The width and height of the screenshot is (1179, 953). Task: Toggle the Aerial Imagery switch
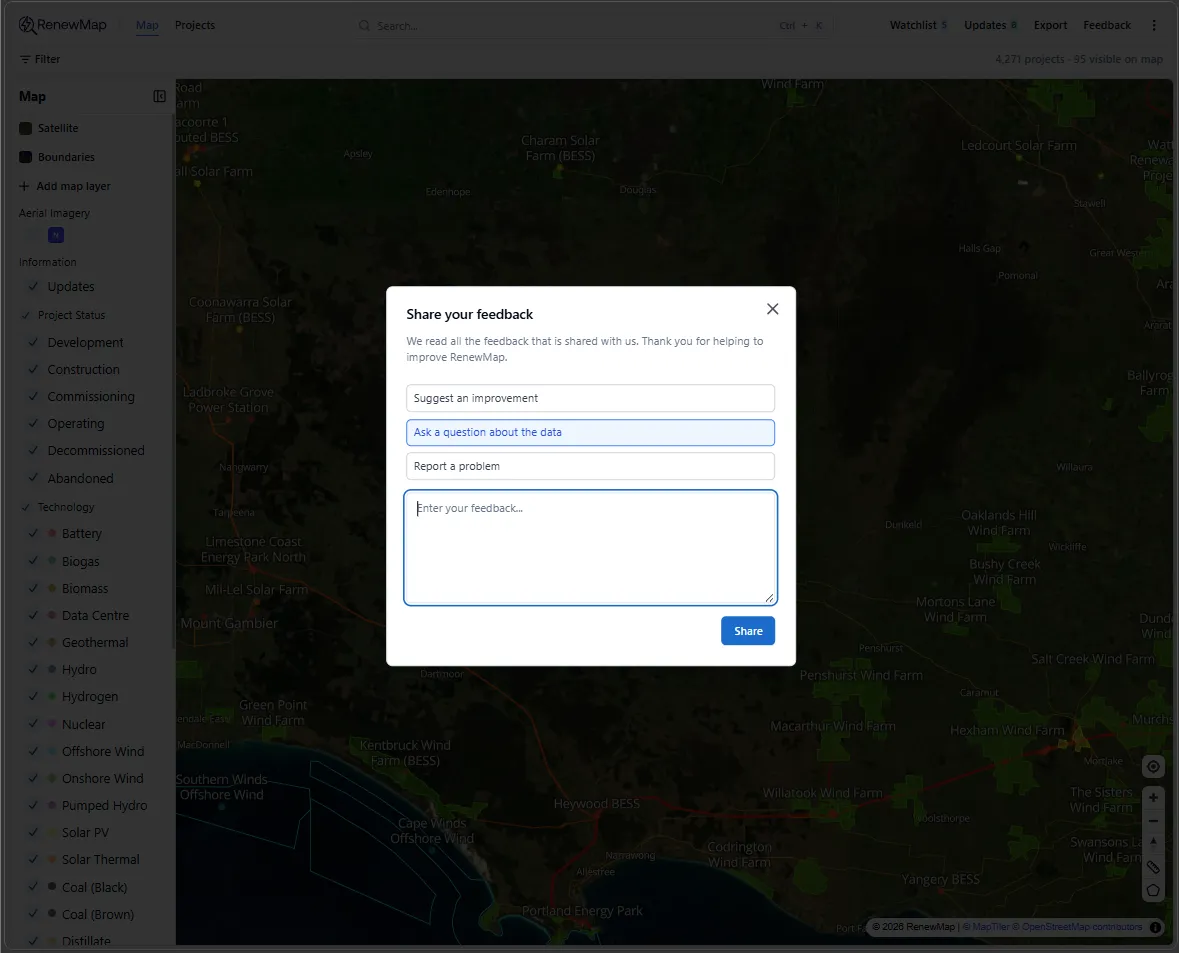pos(55,235)
